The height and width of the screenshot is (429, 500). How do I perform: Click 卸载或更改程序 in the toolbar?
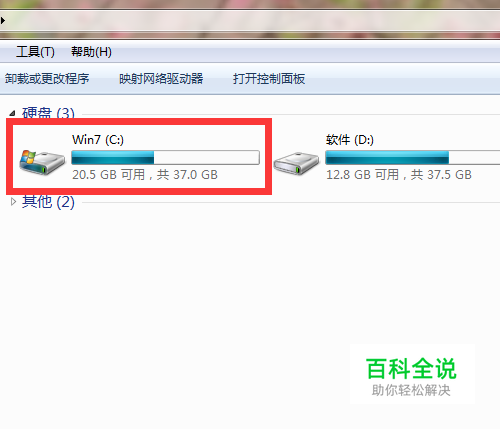point(47,79)
